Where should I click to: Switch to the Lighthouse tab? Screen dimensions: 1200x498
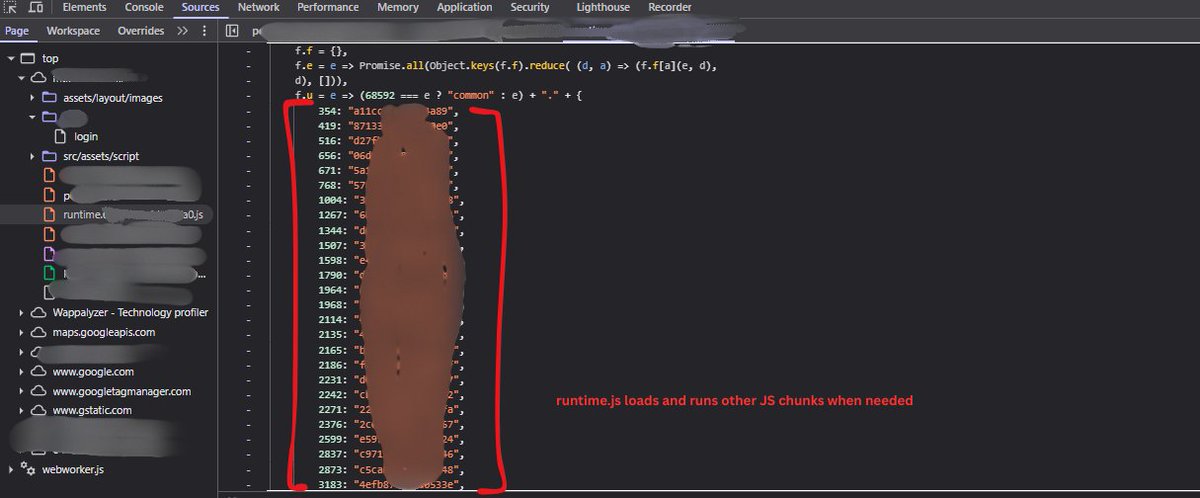click(x=605, y=7)
